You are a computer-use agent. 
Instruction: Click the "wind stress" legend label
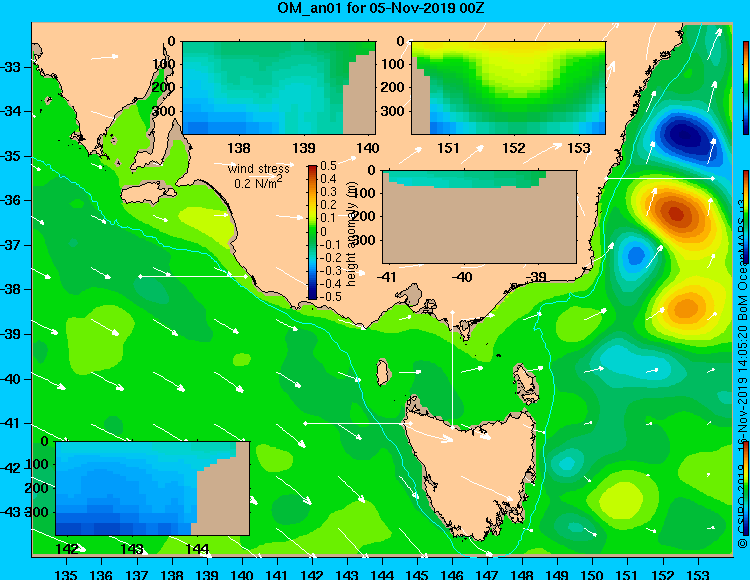[258, 169]
